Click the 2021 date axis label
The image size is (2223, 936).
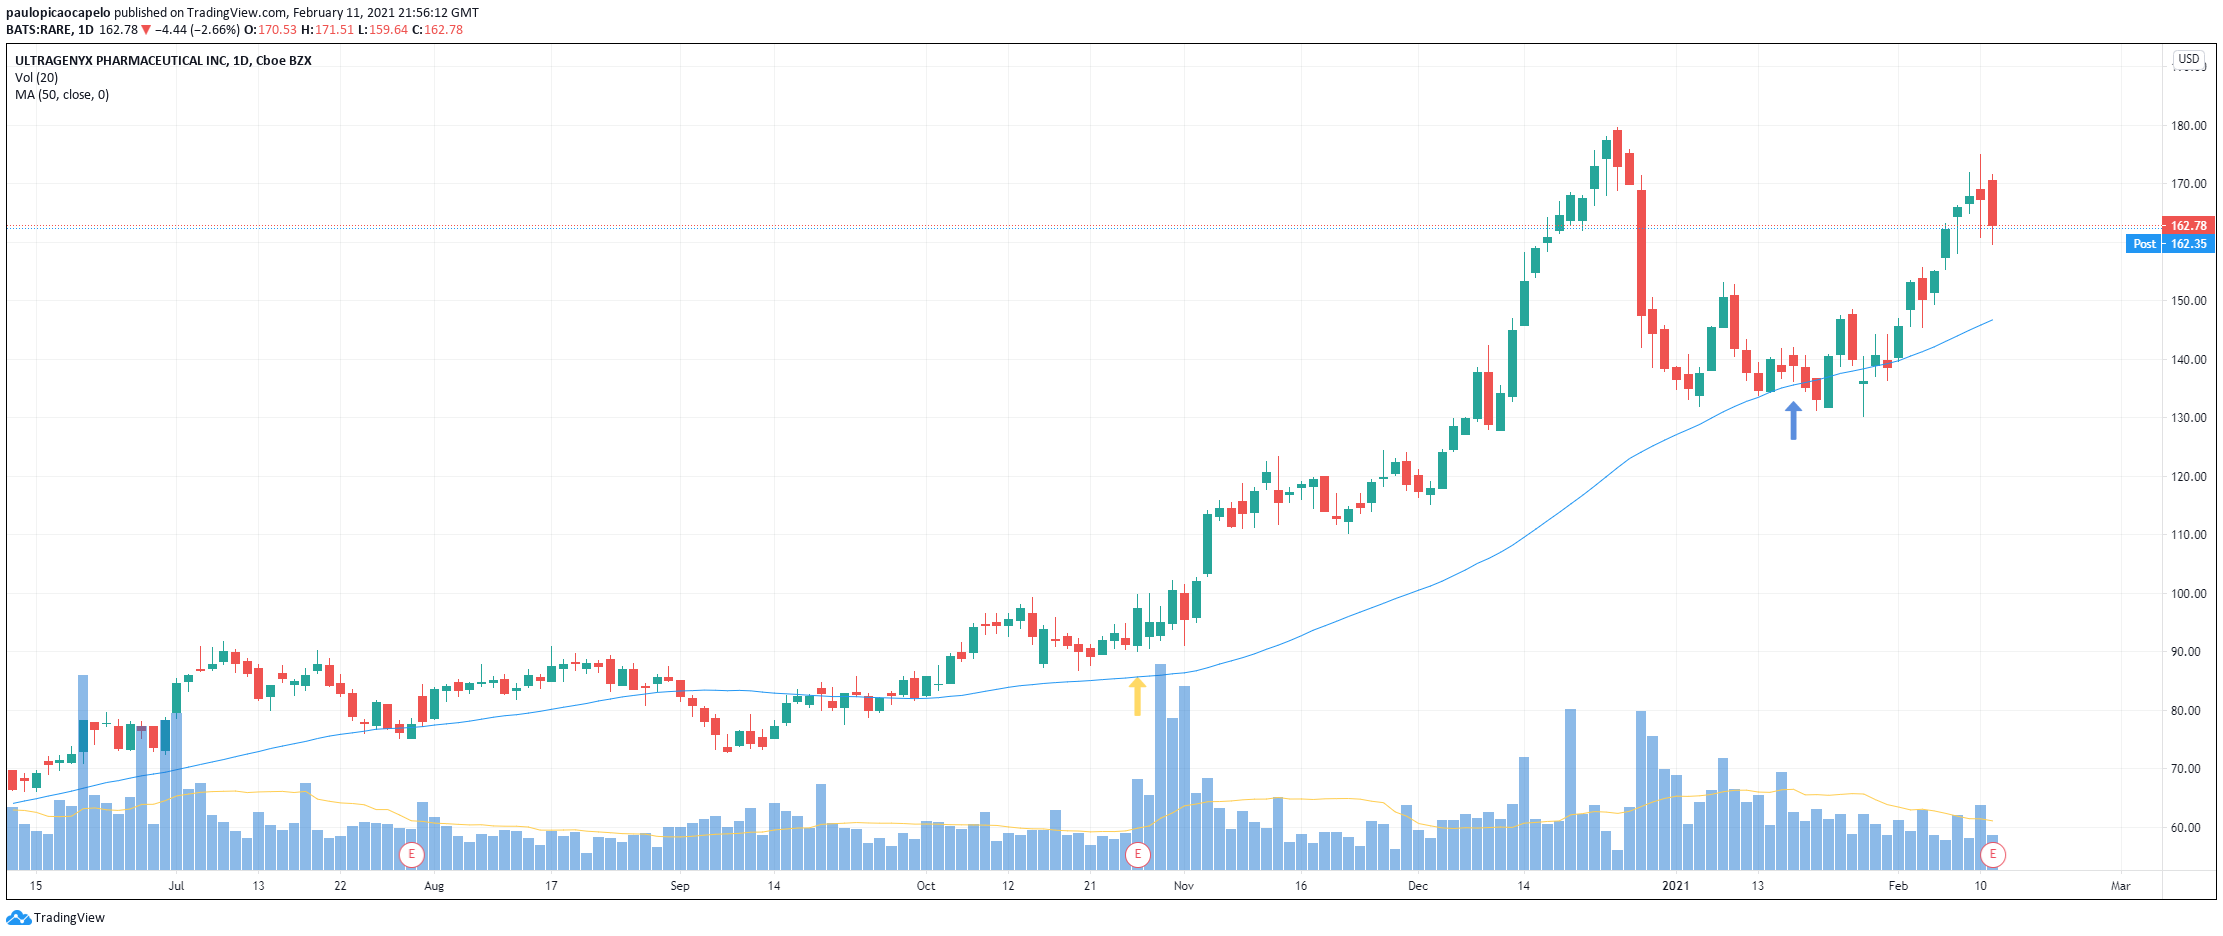tap(1676, 886)
